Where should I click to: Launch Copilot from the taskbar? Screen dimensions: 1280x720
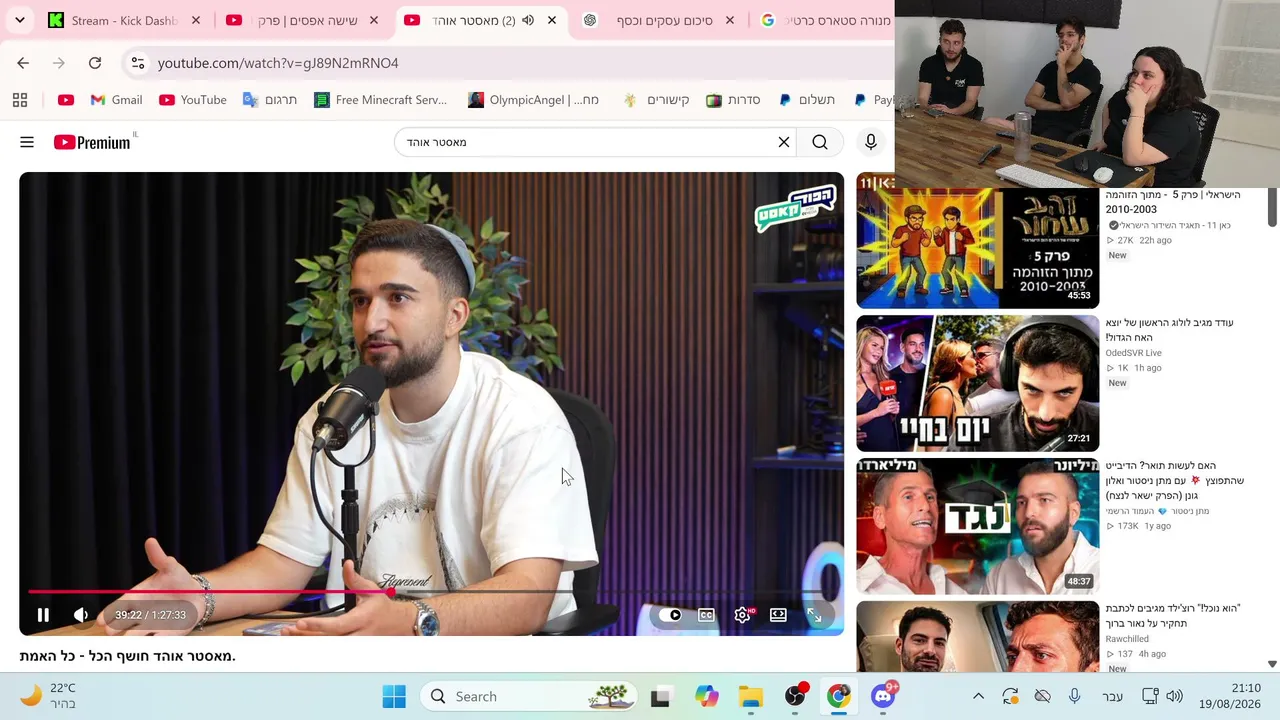(707, 697)
